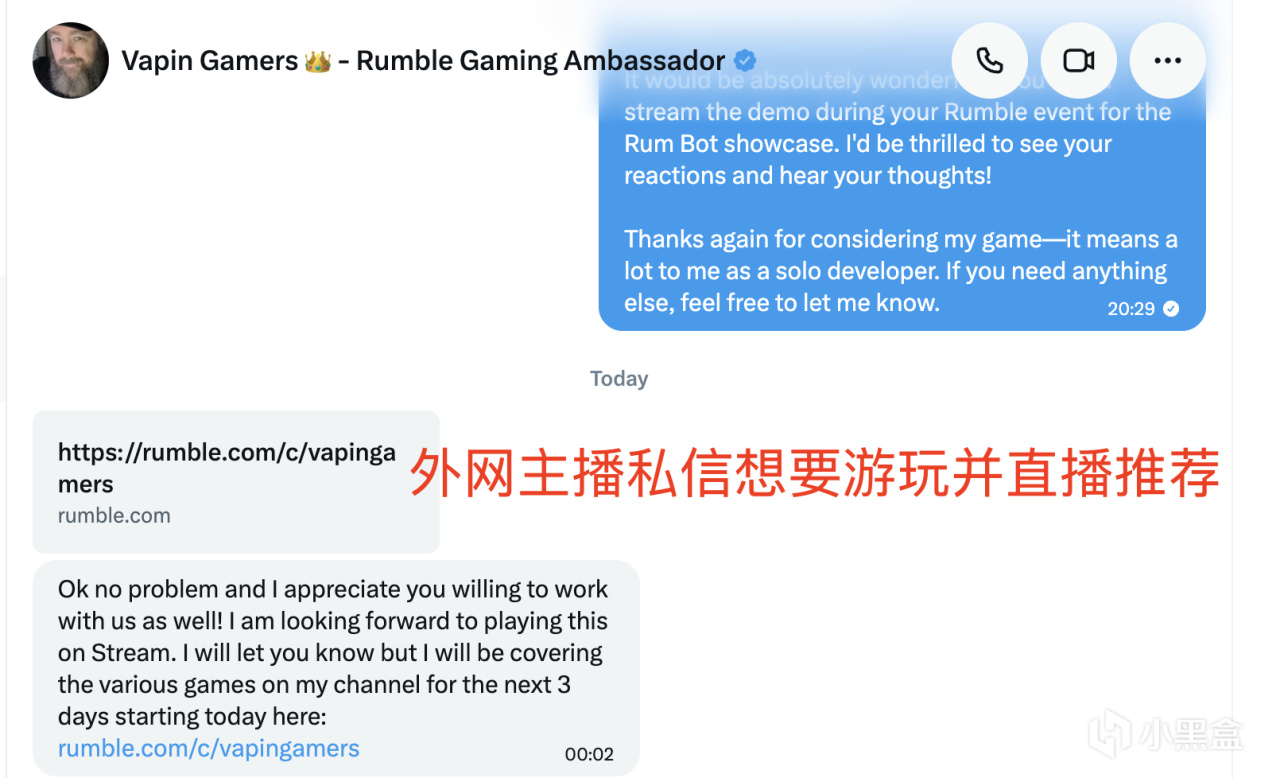The image size is (1280, 778).
Task: Click the 00:02 received timestamp
Action: pos(589,754)
